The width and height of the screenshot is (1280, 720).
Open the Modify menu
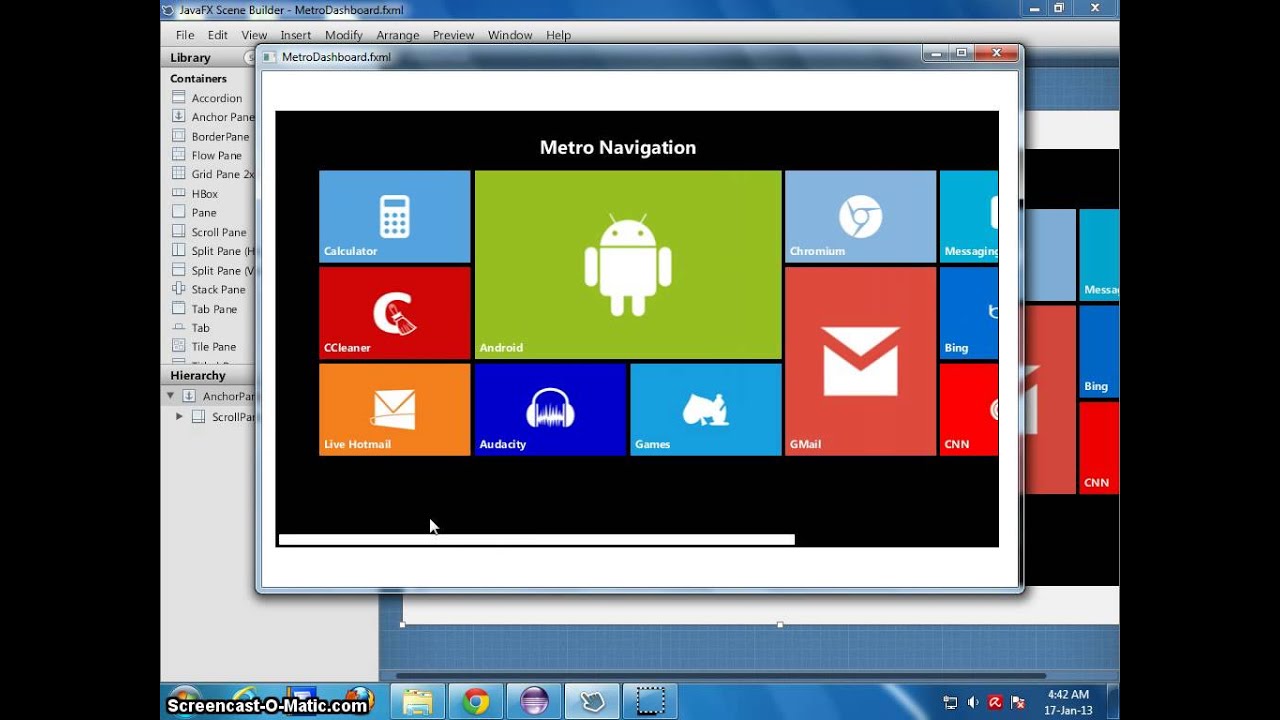[344, 35]
